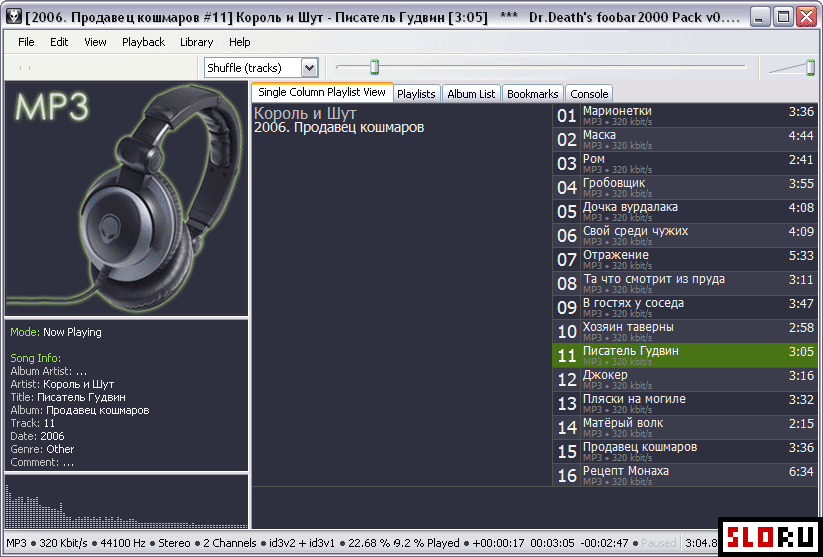This screenshot has width=823, height=557.
Task: Click the -00:02:47 remaining time in status bar
Action: click(604, 543)
